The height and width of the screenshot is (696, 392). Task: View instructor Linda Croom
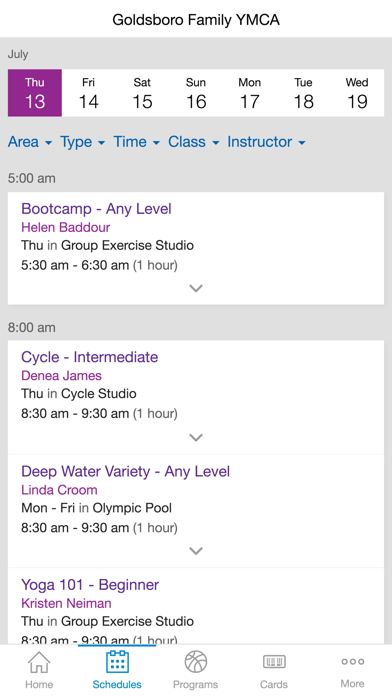(59, 490)
